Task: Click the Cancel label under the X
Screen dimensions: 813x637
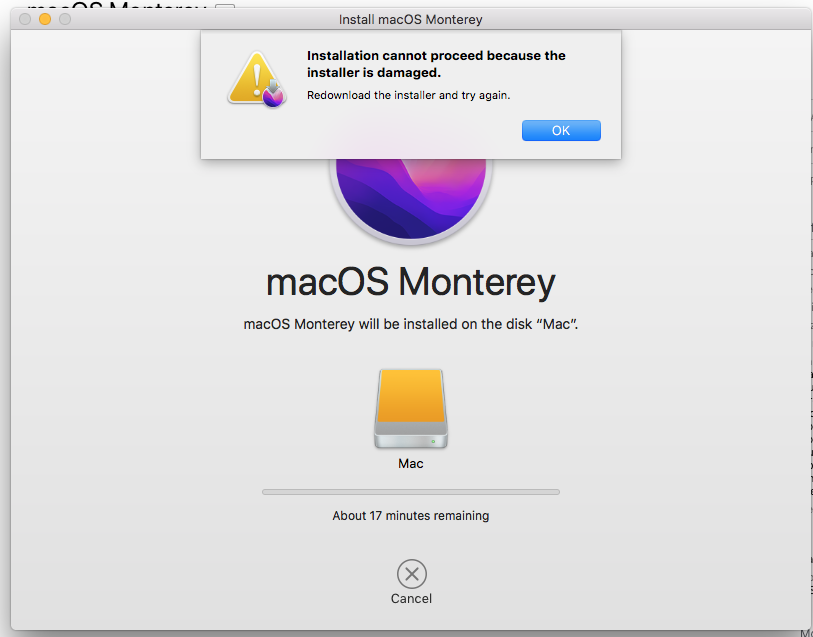Action: 411,599
